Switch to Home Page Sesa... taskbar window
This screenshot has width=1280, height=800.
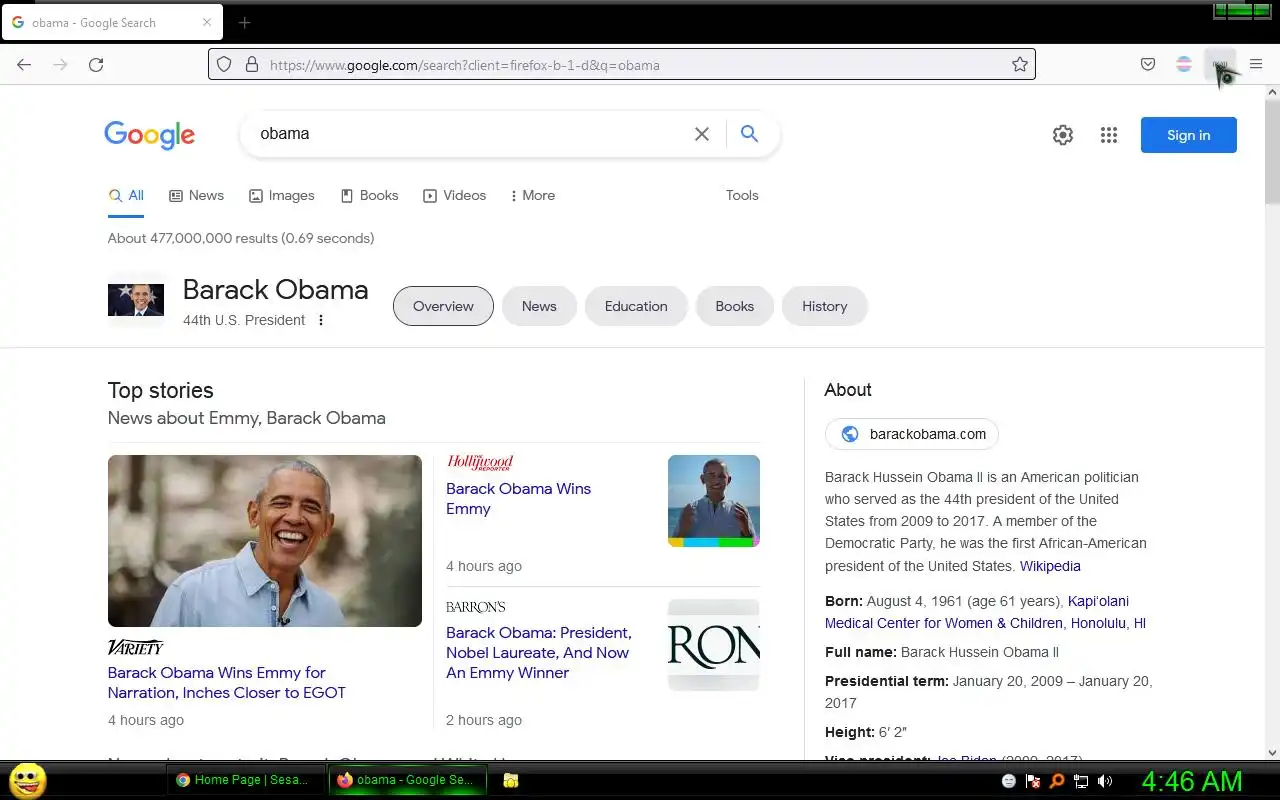point(244,780)
